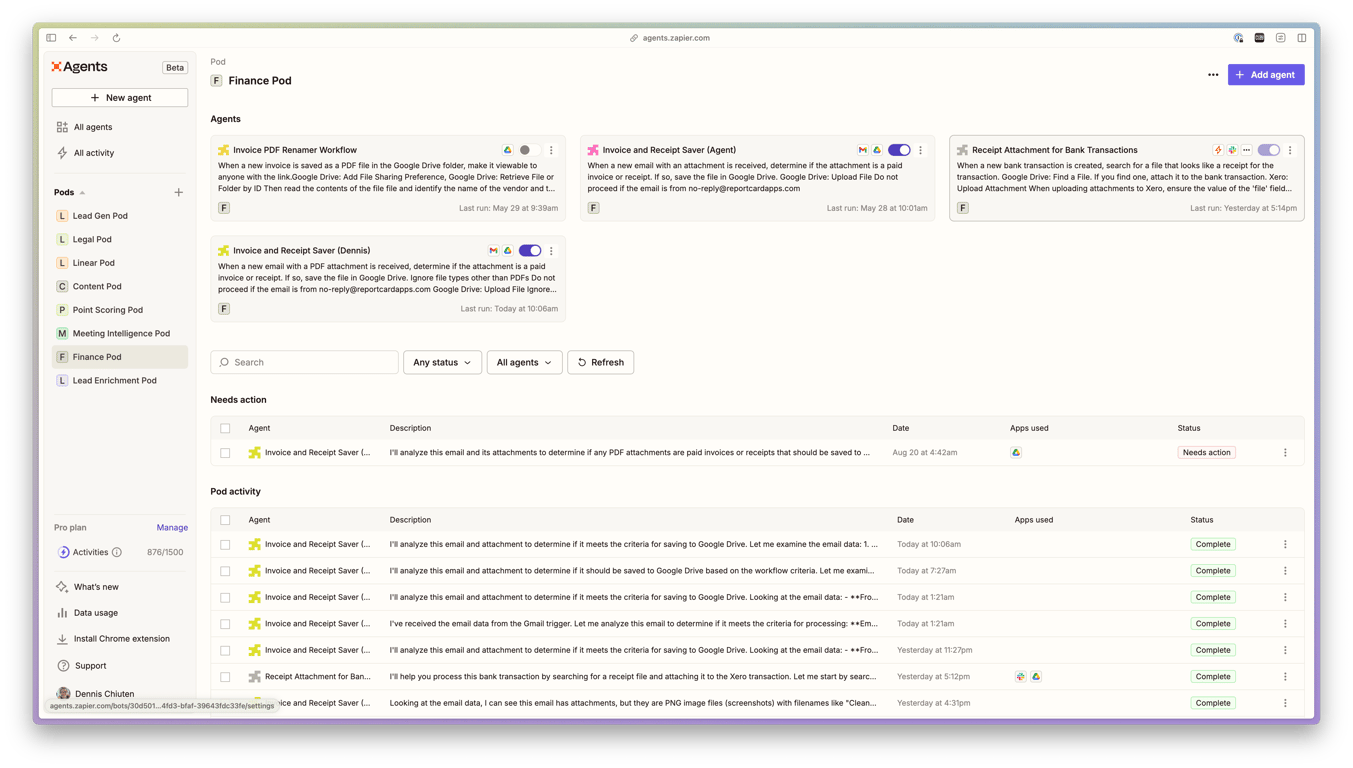
Task: Click the Complete status for Today at 7:27am row
Action: tap(1213, 571)
